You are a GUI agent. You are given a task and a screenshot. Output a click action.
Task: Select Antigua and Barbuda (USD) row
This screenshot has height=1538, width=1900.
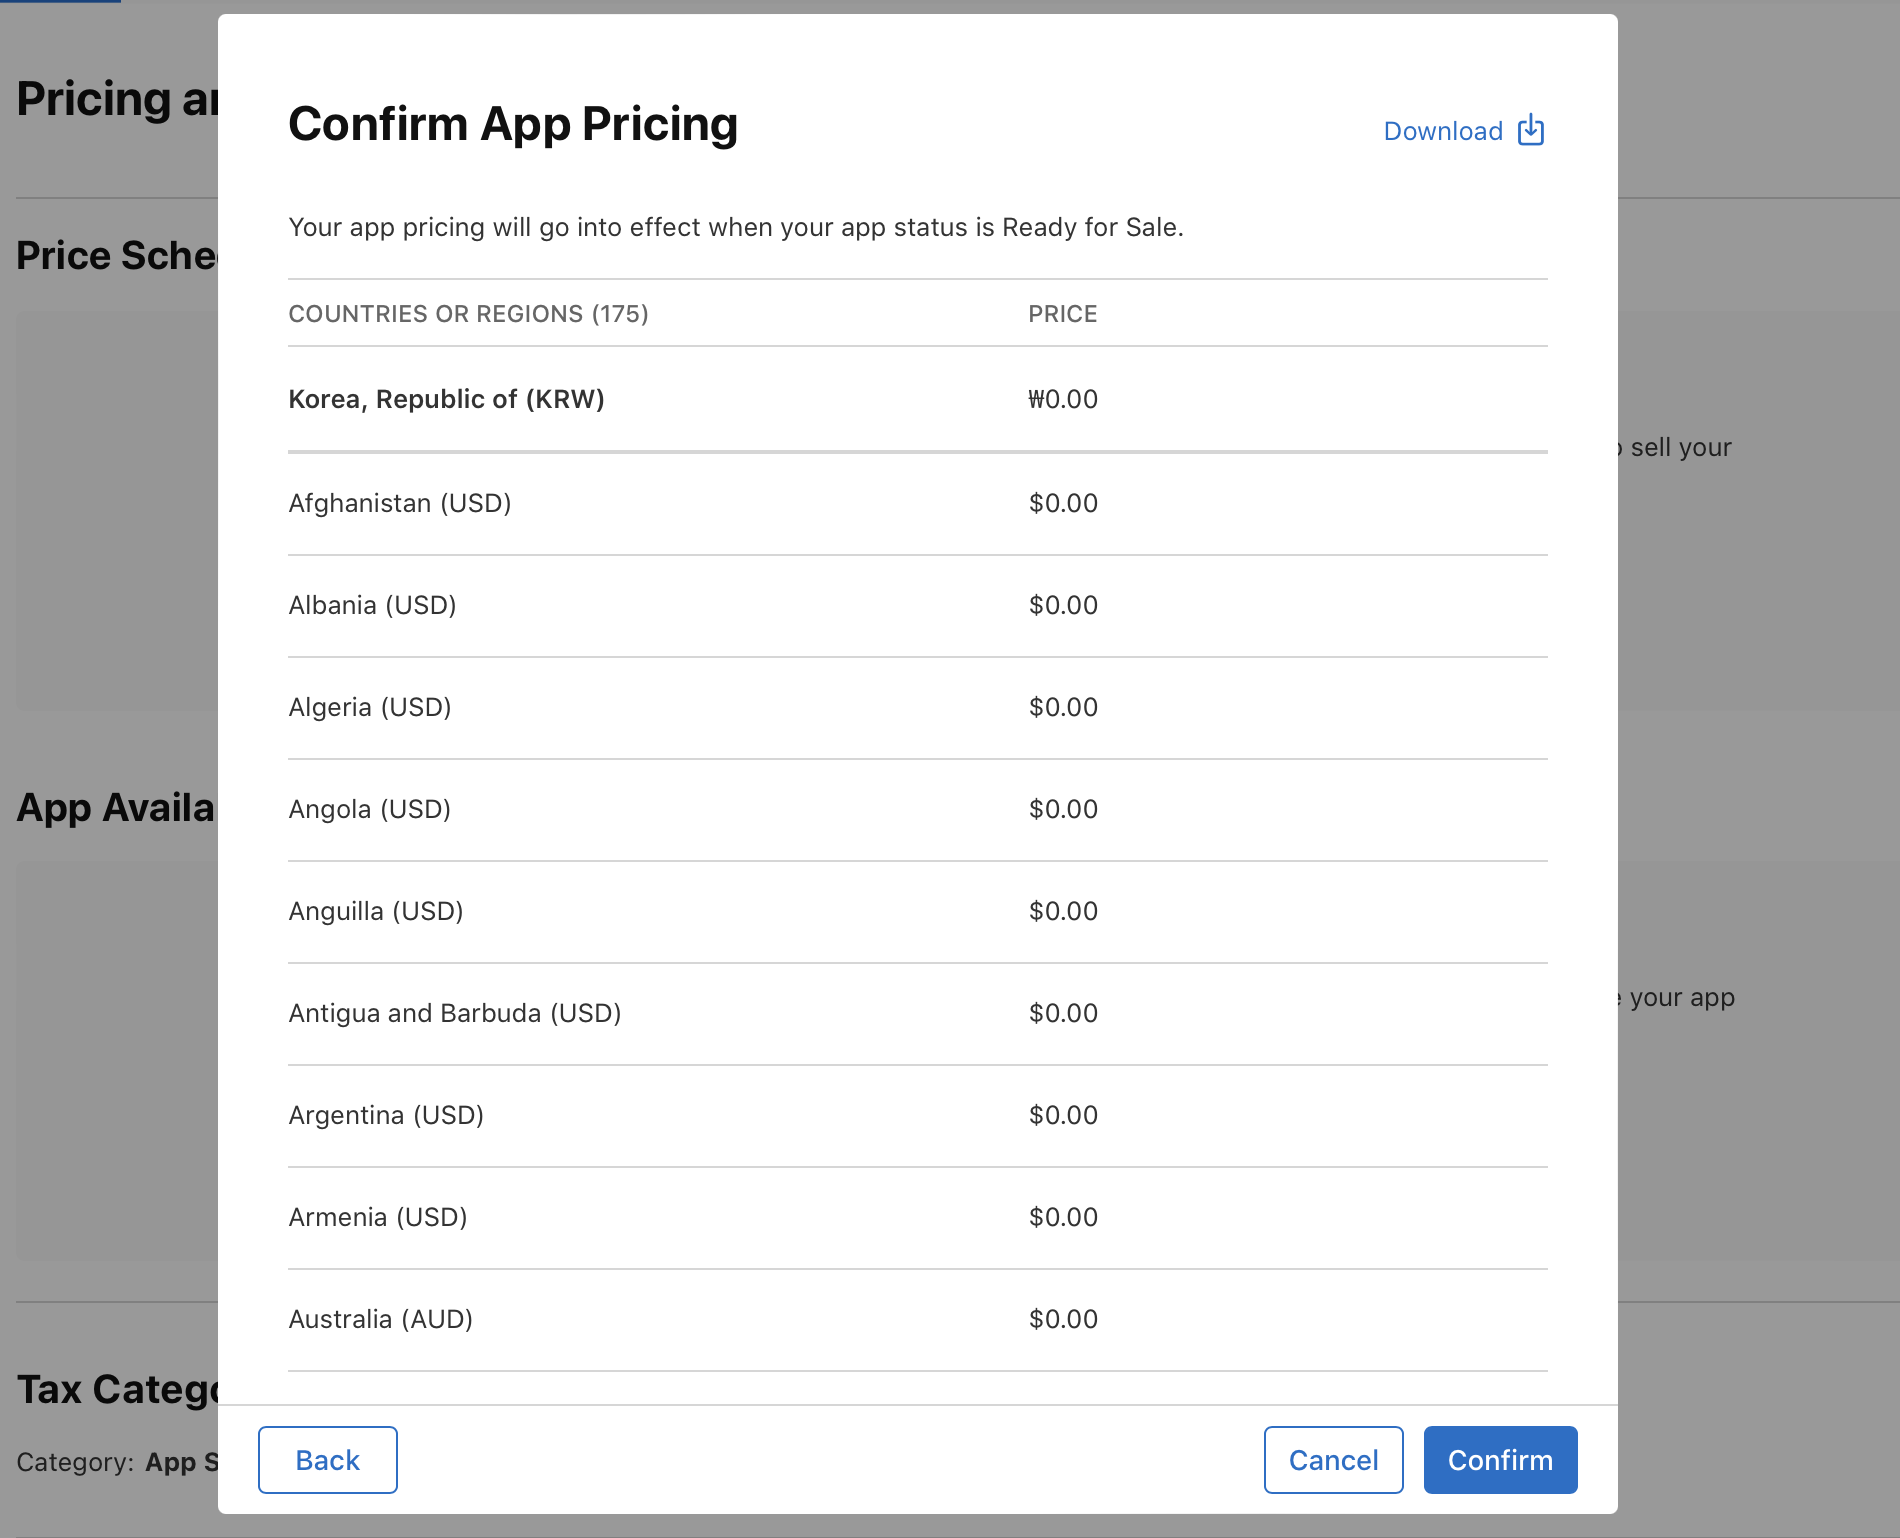(455, 1013)
